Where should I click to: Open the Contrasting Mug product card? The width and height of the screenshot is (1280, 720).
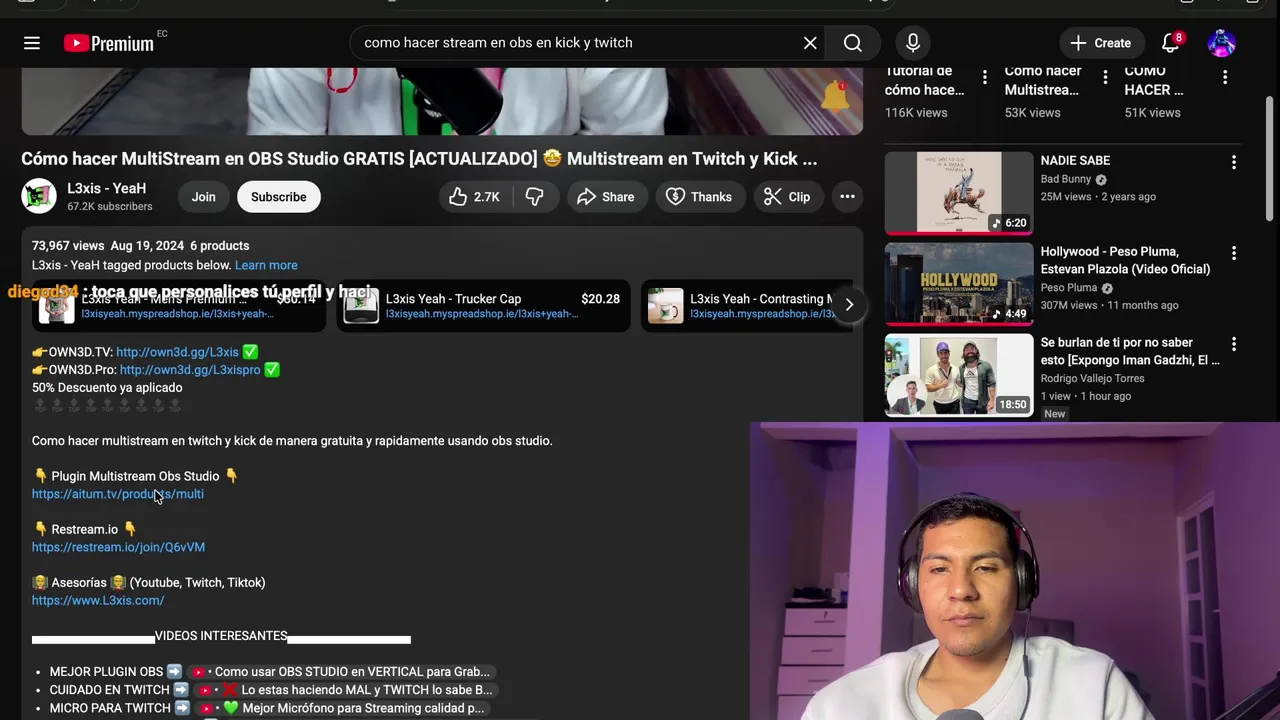pos(748,305)
